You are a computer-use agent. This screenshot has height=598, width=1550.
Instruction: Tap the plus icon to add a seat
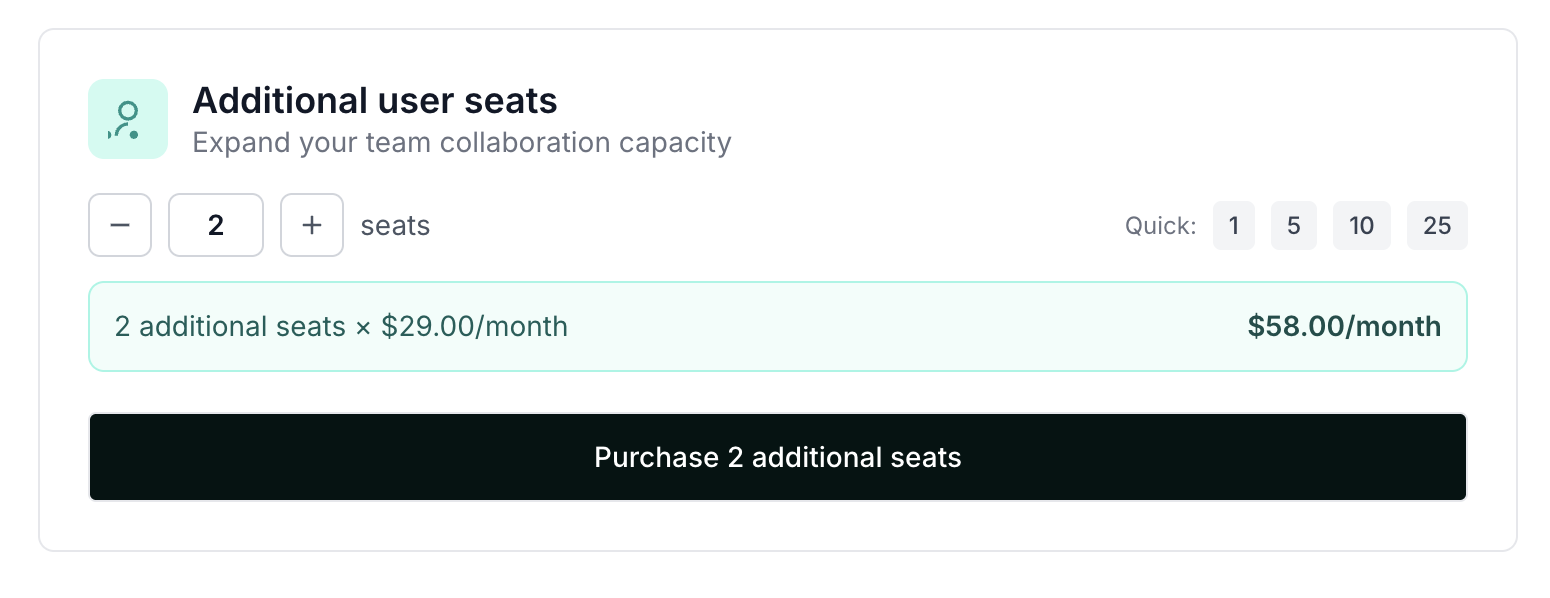pyautogui.click(x=312, y=225)
